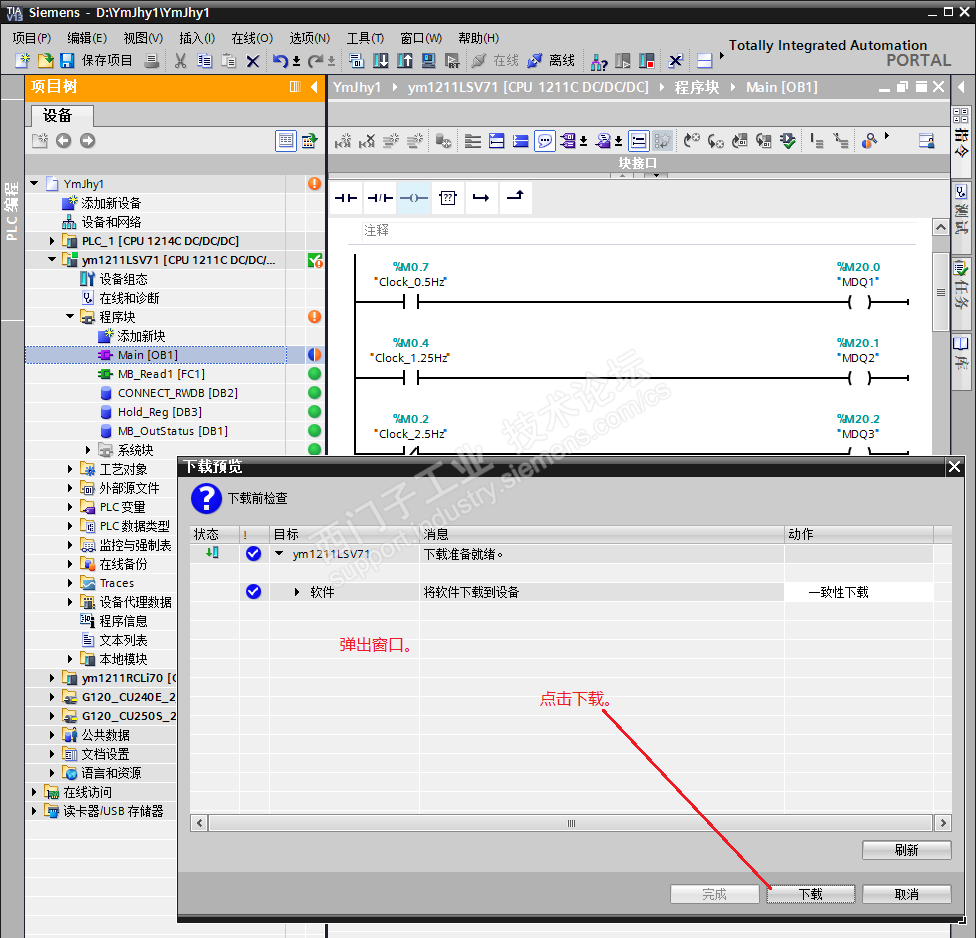978x938 pixels.
Task: Click the Copy icon in main toolbar
Action: (x=205, y=60)
